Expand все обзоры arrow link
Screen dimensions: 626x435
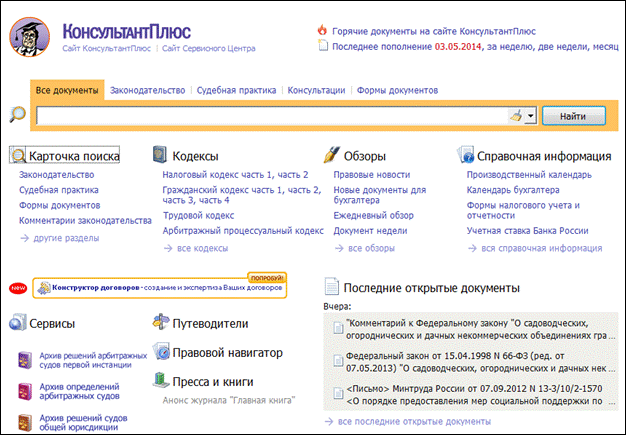click(365, 248)
